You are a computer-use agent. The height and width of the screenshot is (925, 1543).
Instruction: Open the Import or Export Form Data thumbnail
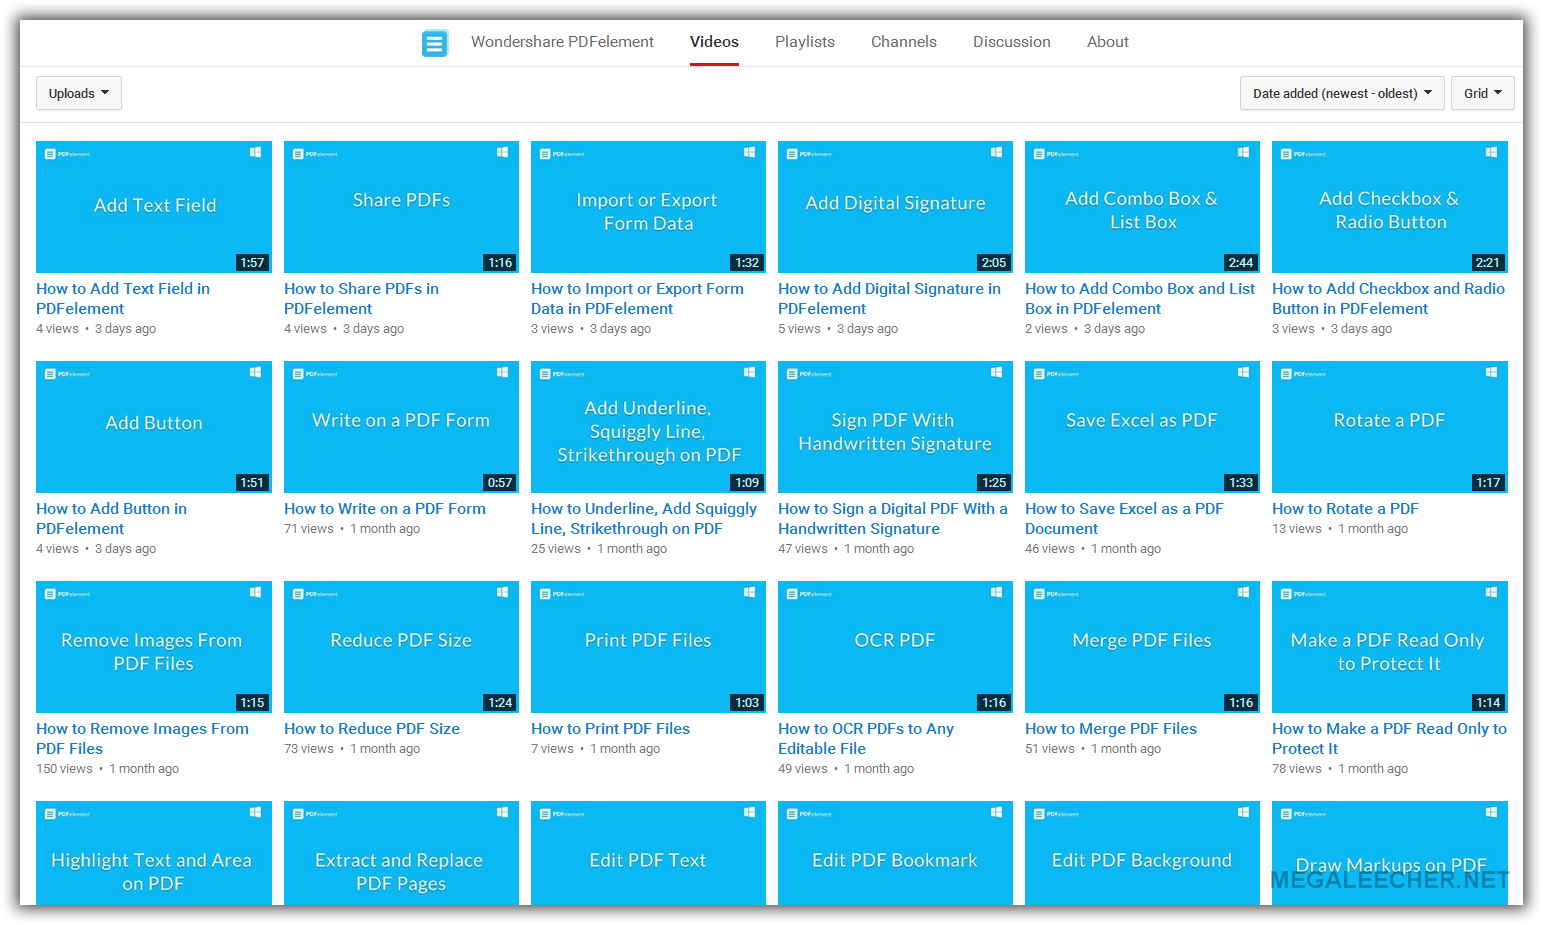(x=648, y=207)
